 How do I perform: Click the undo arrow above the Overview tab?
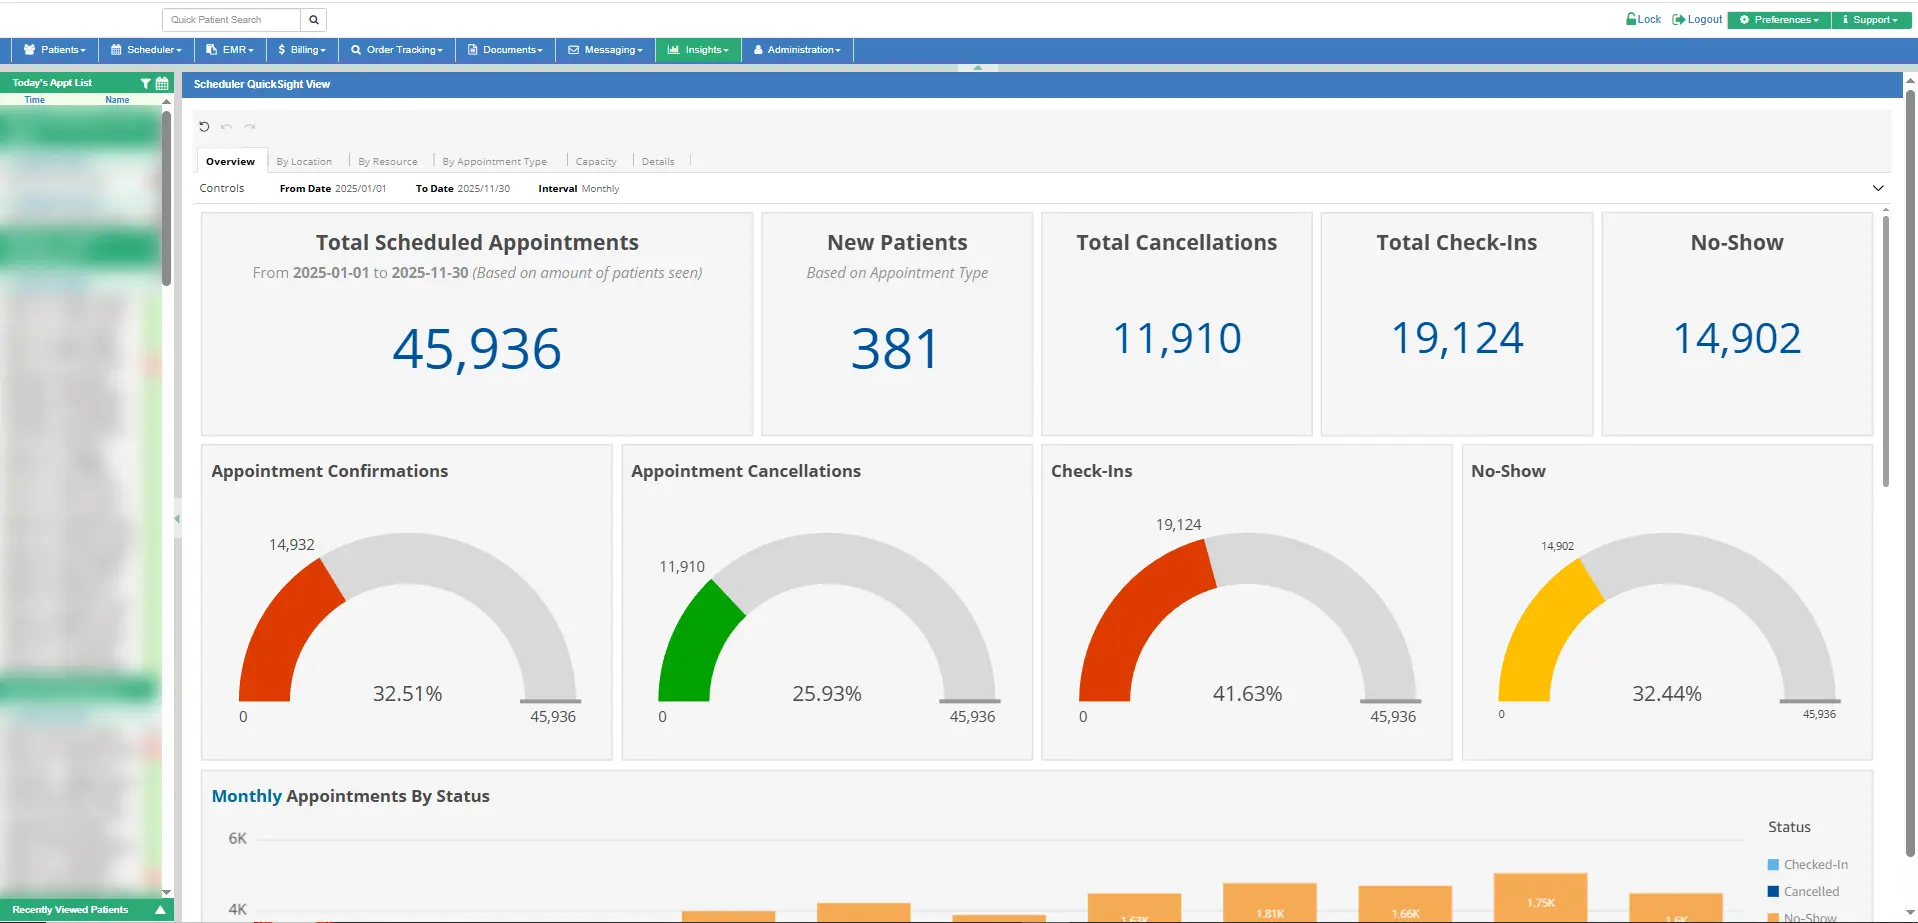[x=226, y=127]
